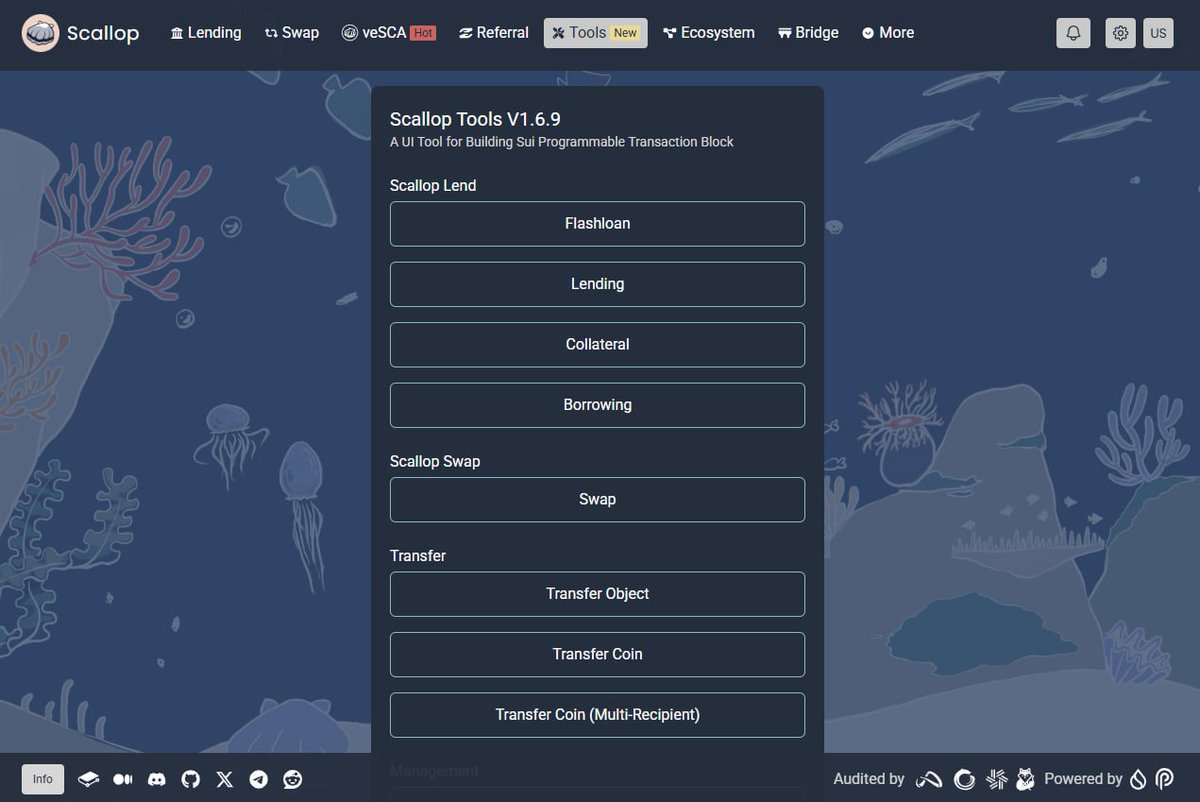Choose the Borrowing tool
This screenshot has height=802, width=1200.
pos(597,405)
